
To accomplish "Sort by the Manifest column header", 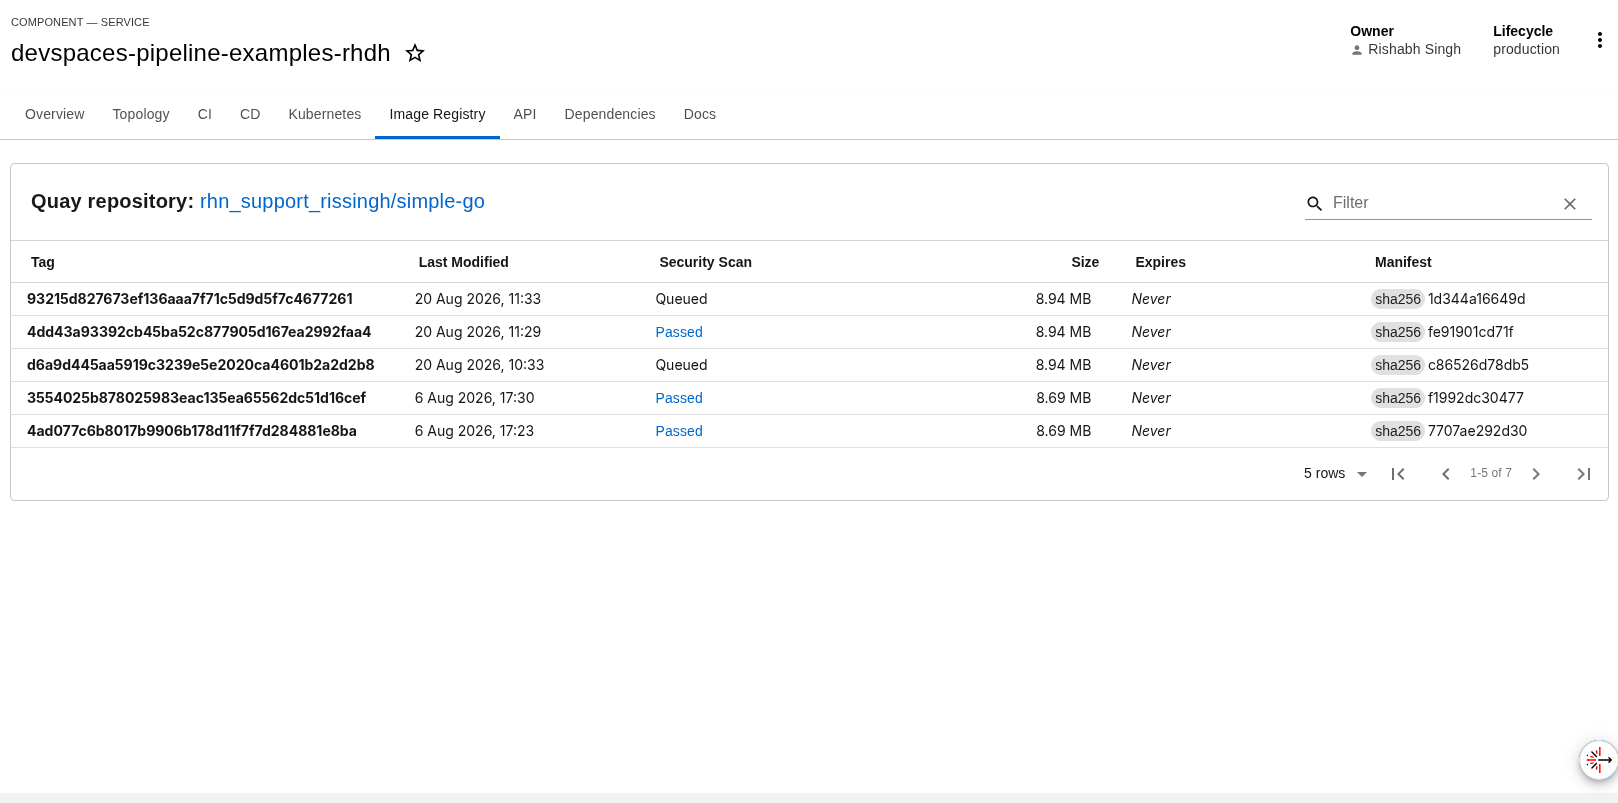I will click(1403, 262).
